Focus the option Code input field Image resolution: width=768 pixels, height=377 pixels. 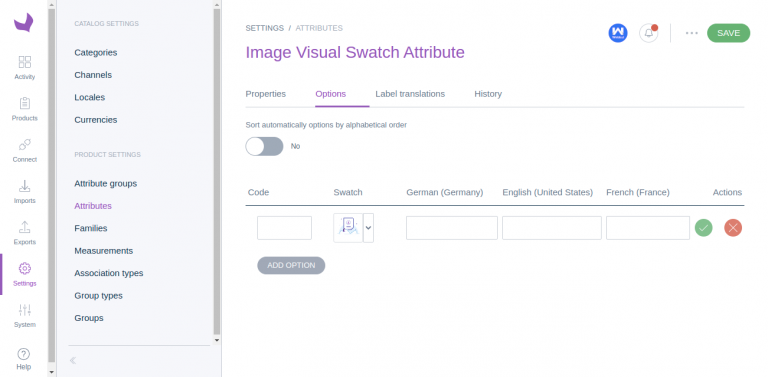(284, 228)
